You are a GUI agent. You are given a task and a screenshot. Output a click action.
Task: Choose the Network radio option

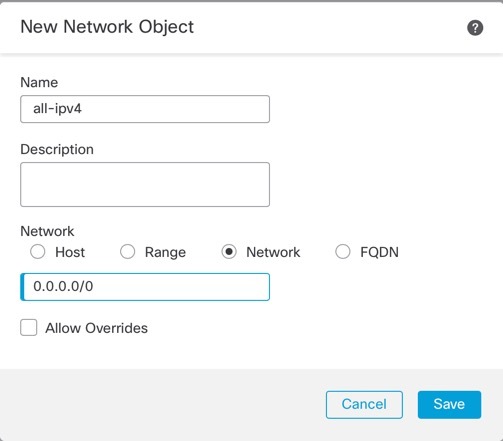(x=229, y=252)
